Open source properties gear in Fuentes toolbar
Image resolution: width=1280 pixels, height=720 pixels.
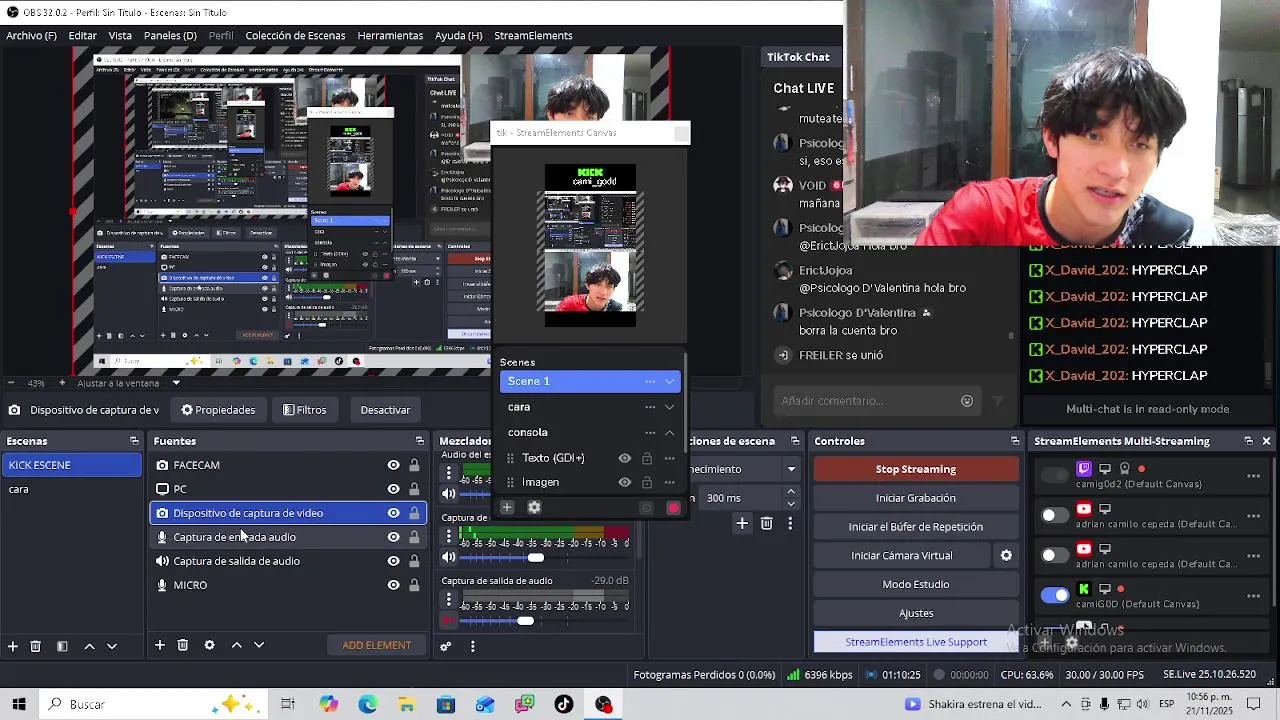point(209,645)
